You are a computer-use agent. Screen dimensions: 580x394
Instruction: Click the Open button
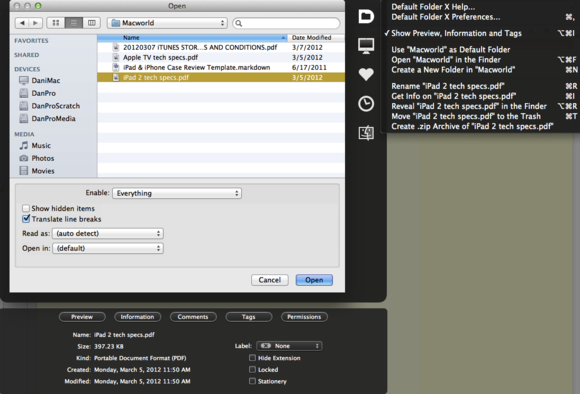pos(314,280)
